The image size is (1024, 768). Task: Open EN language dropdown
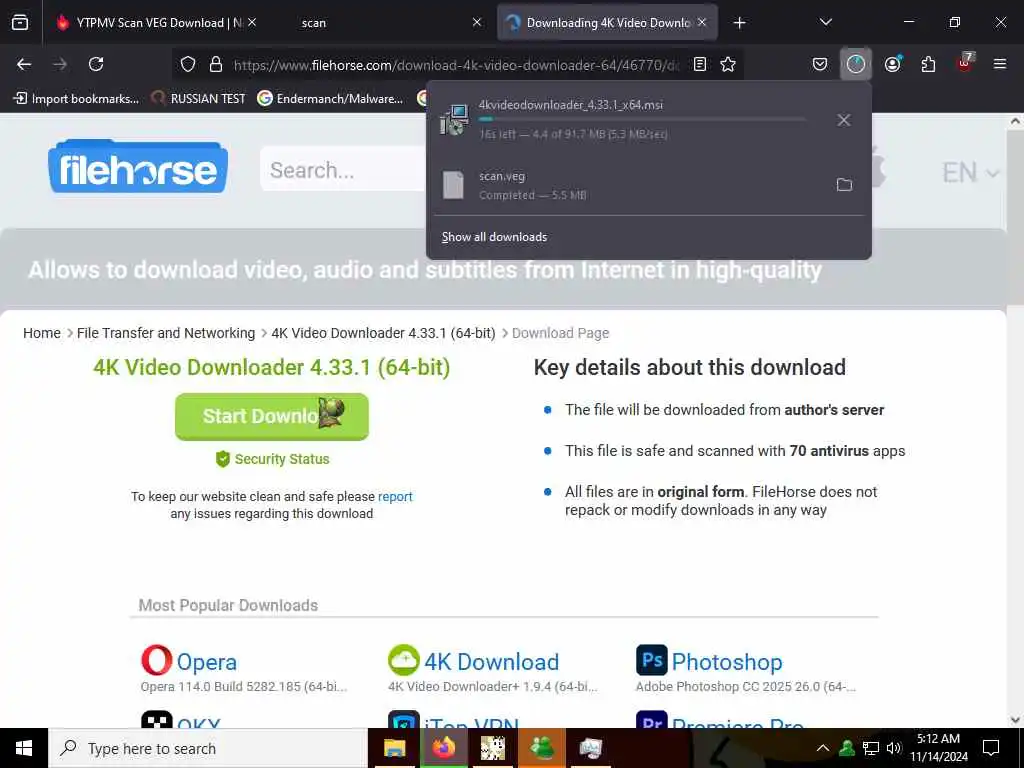click(970, 172)
